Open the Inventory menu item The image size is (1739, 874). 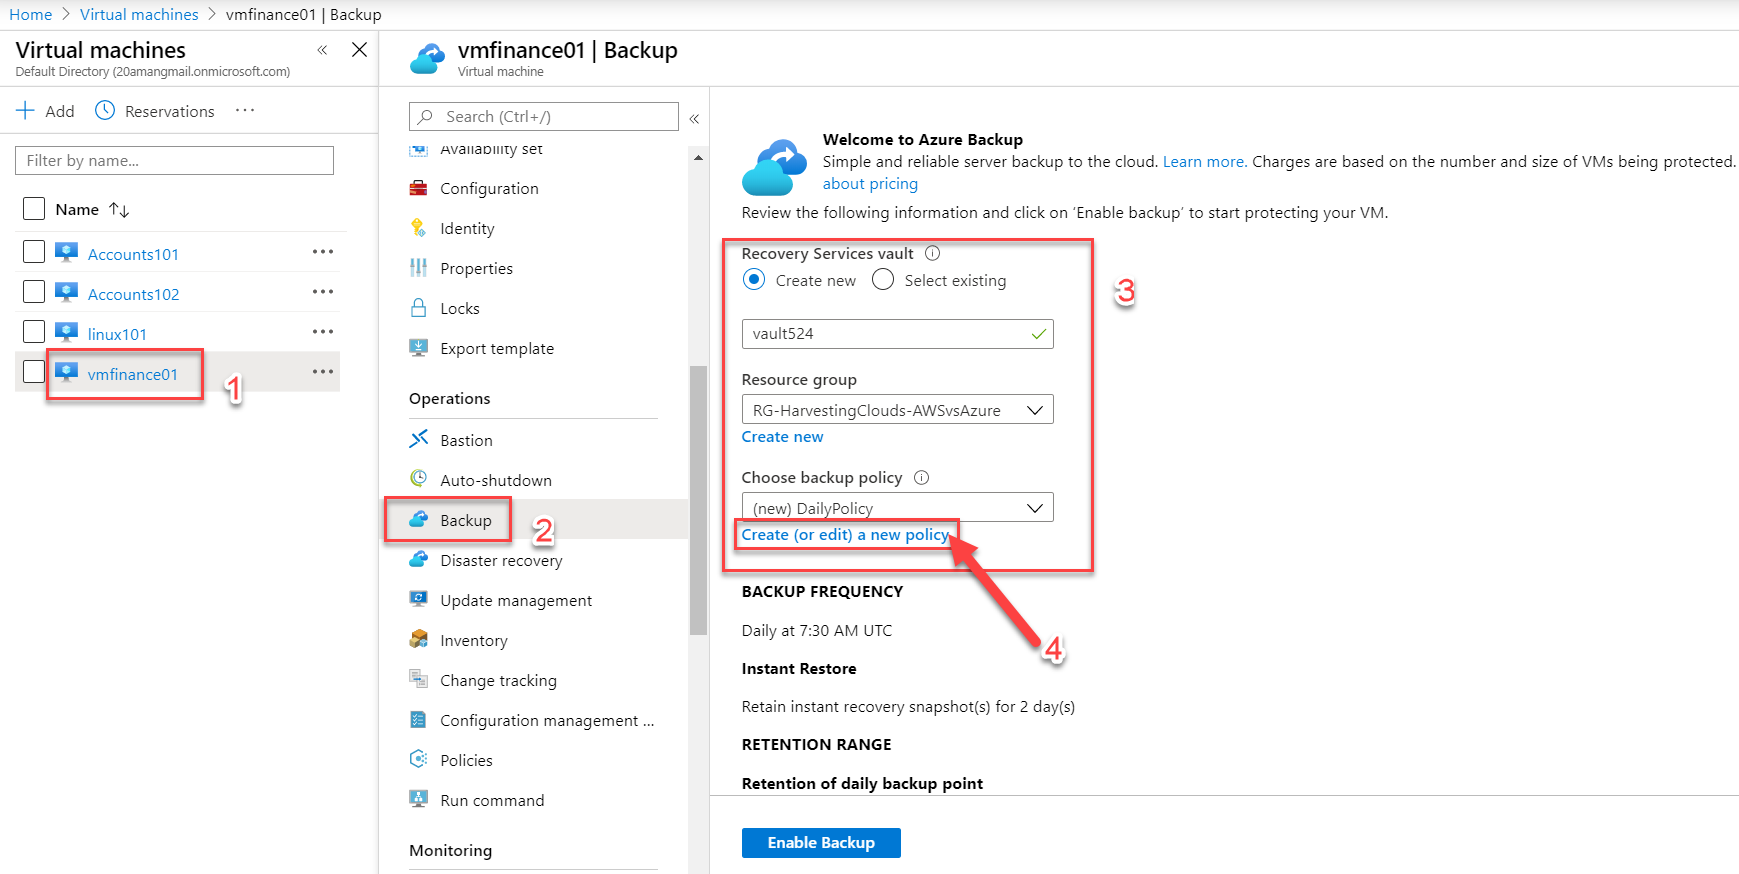pyautogui.click(x=474, y=640)
